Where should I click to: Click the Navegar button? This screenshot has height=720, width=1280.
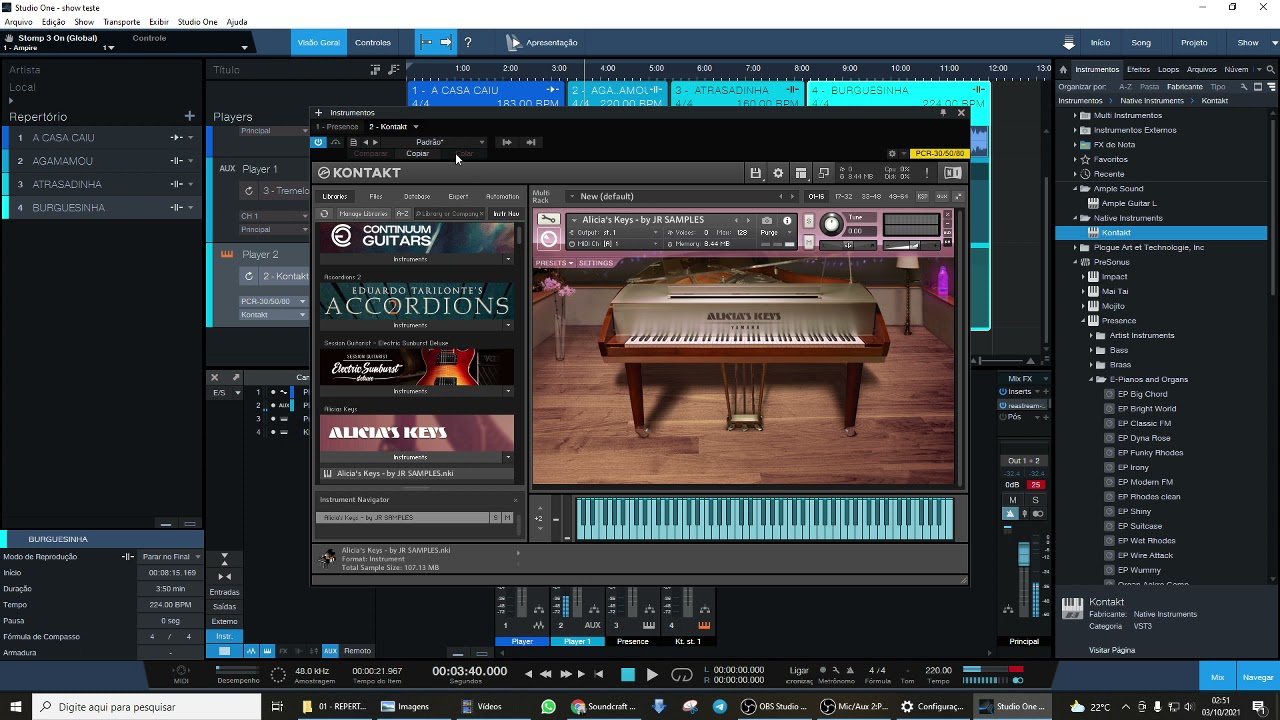click(1258, 677)
